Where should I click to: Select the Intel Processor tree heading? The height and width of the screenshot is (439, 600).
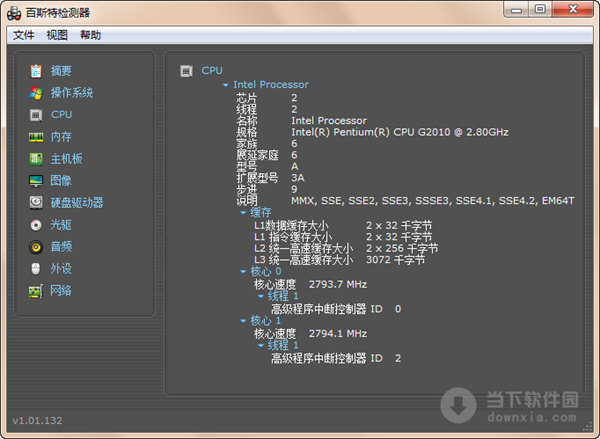(271, 85)
